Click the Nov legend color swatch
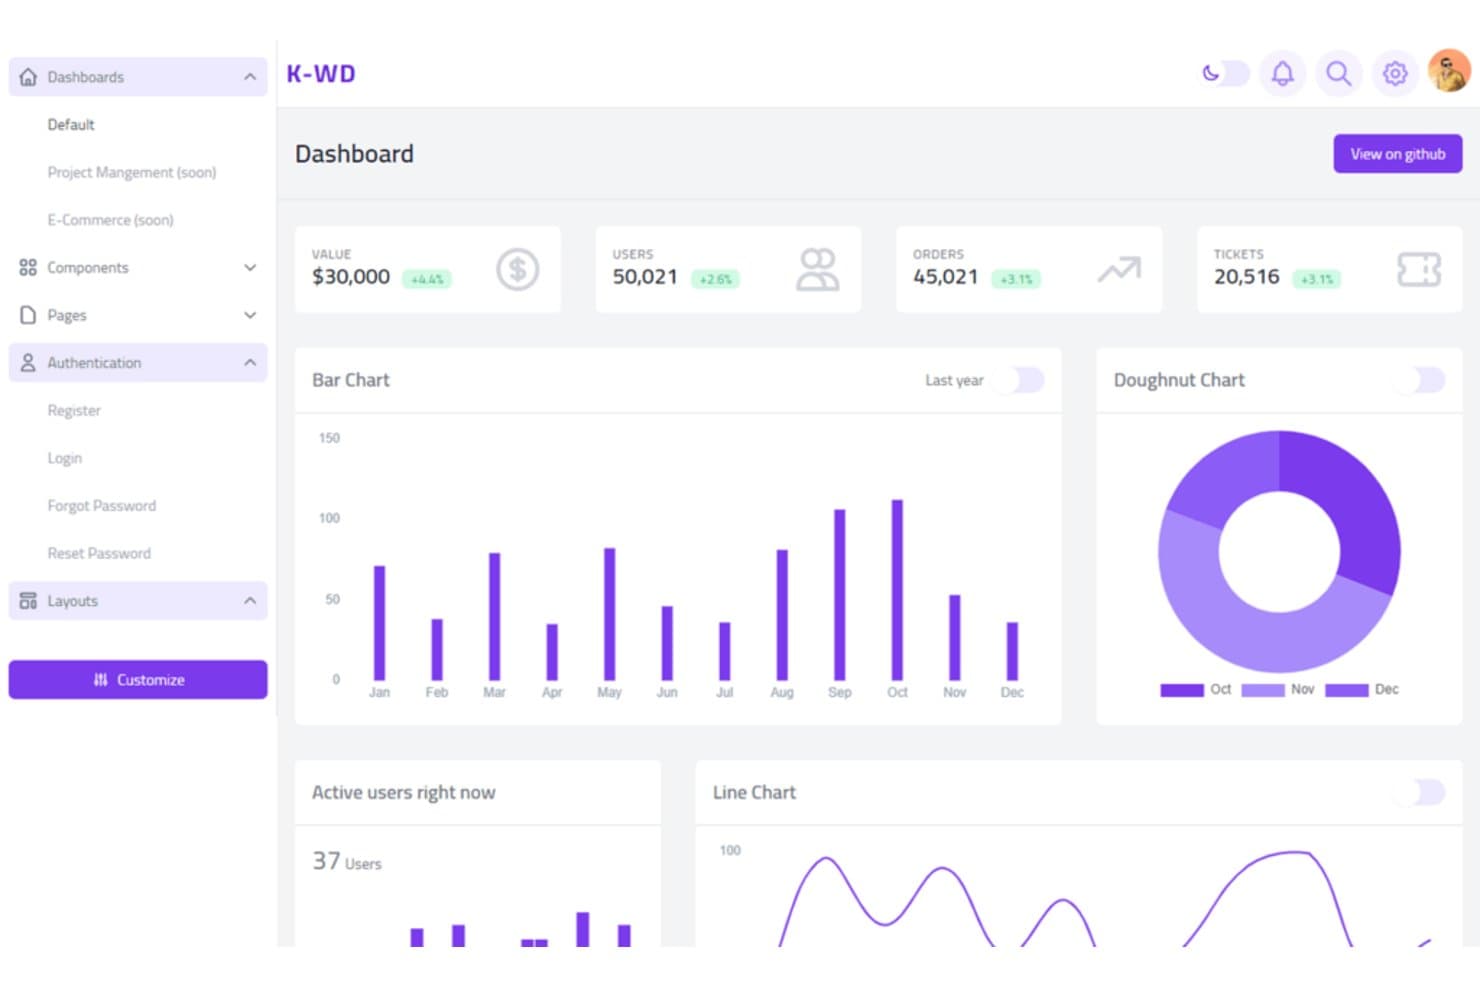The height and width of the screenshot is (987, 1480). 1263,690
